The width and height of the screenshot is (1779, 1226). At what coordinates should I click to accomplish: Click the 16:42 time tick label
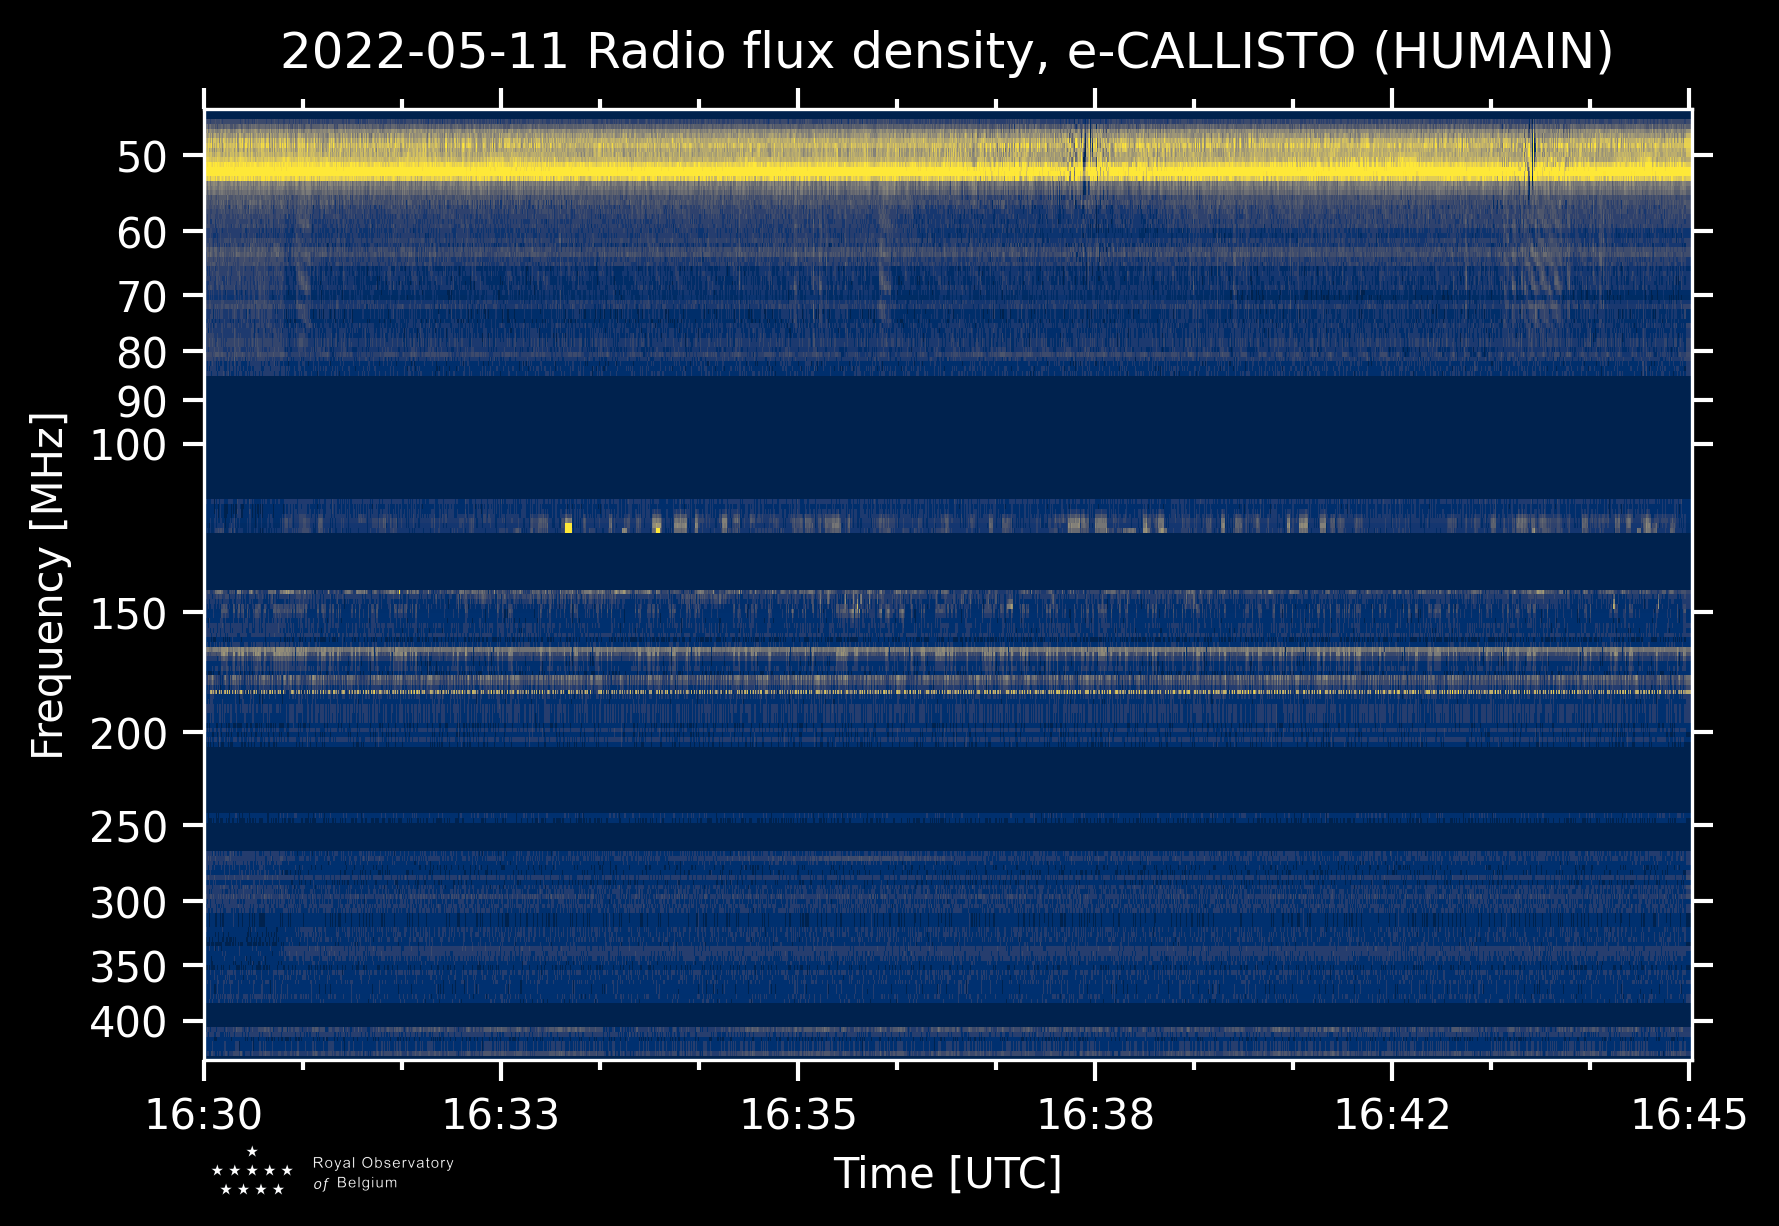(x=1392, y=1114)
